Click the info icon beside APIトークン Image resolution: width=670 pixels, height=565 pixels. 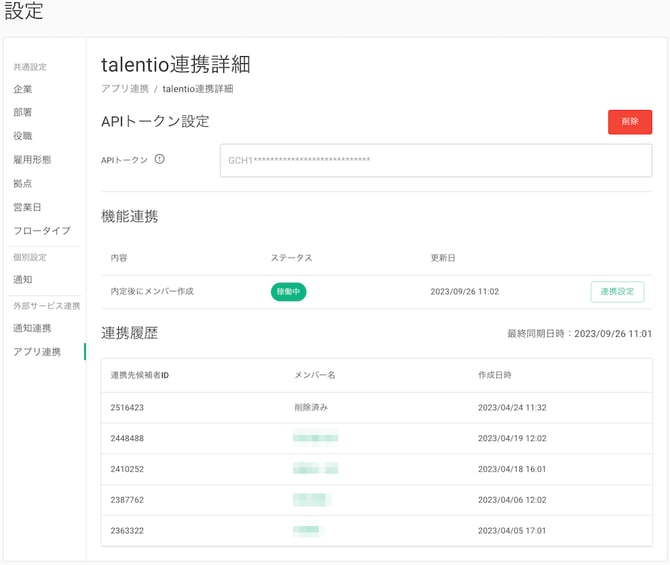pos(159,159)
